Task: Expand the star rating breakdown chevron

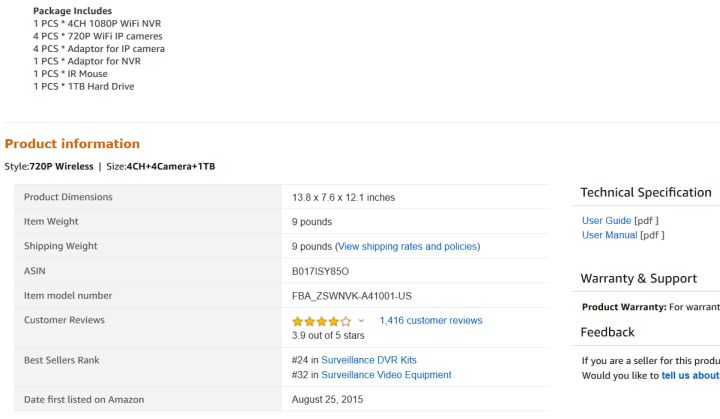Action: [361, 321]
